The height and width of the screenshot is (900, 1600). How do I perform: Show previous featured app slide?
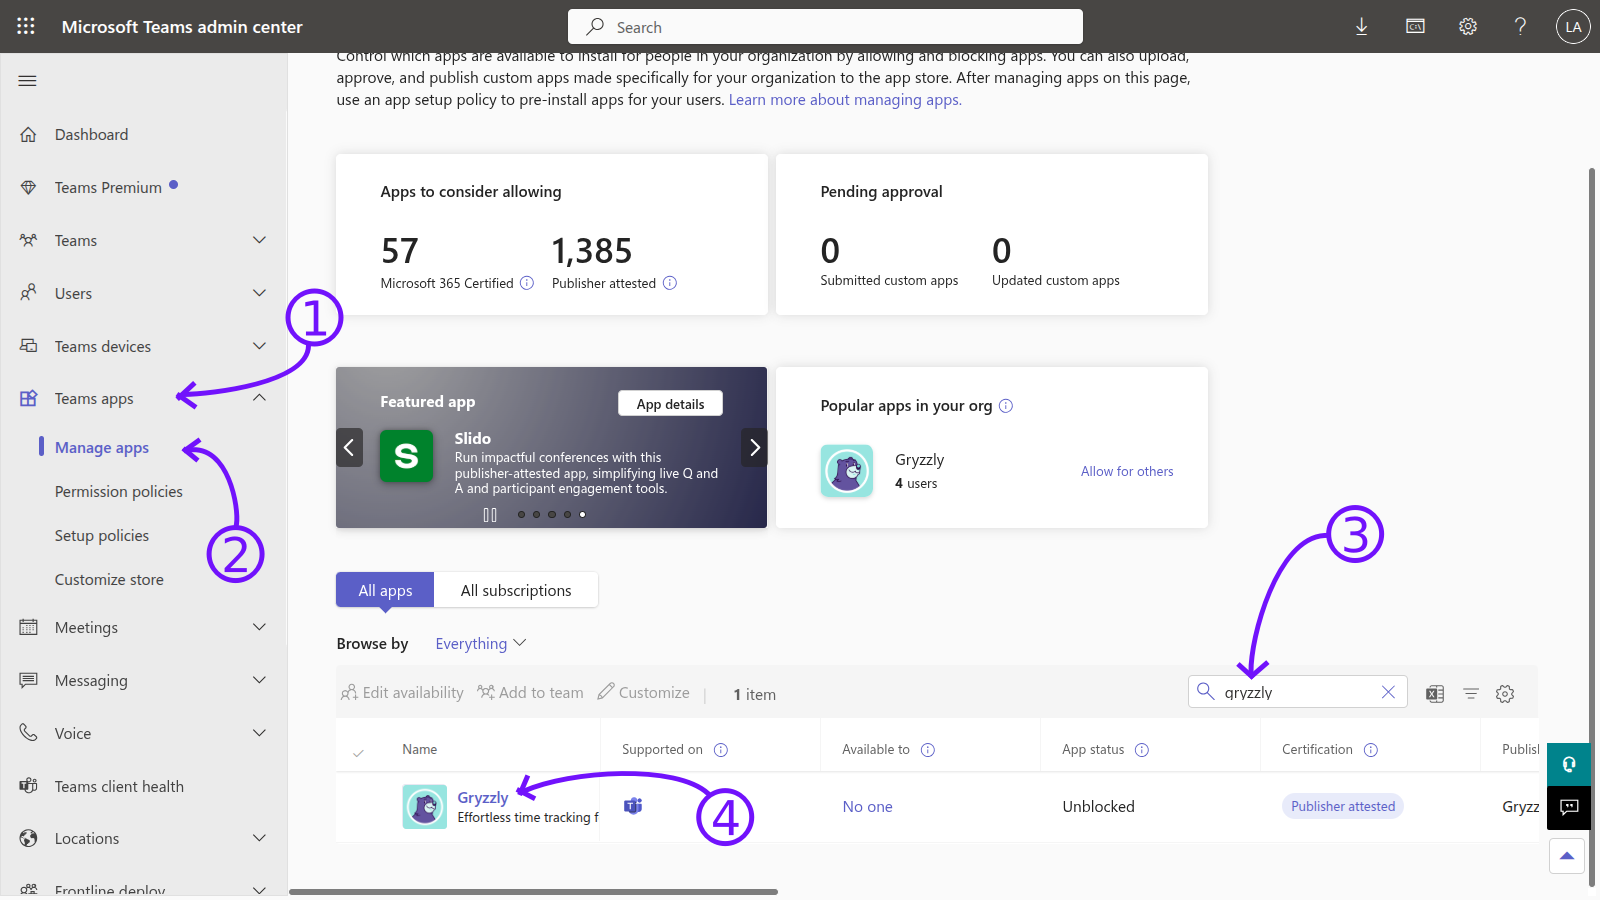(x=349, y=447)
